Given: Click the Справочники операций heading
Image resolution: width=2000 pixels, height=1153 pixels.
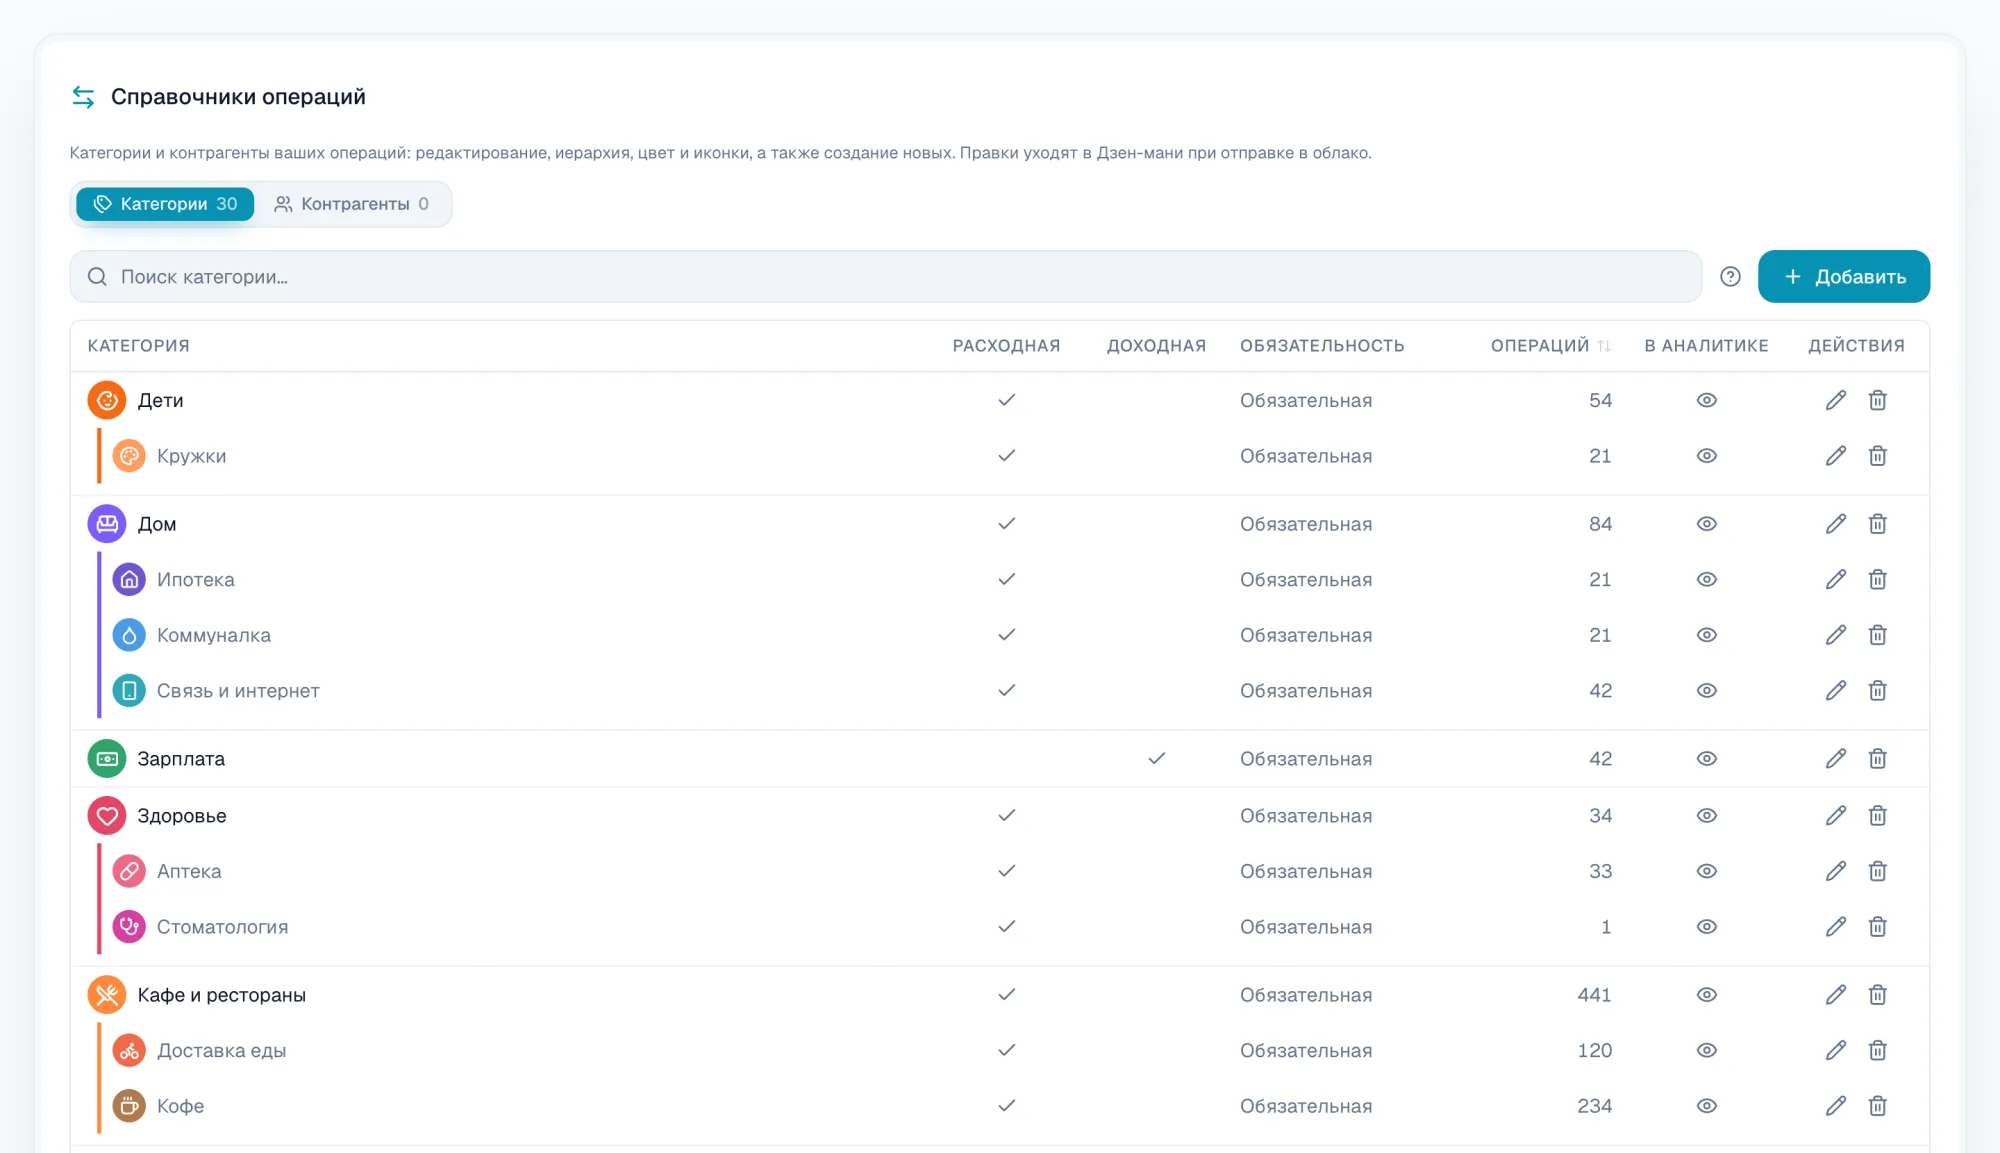Looking at the screenshot, I should pos(238,97).
